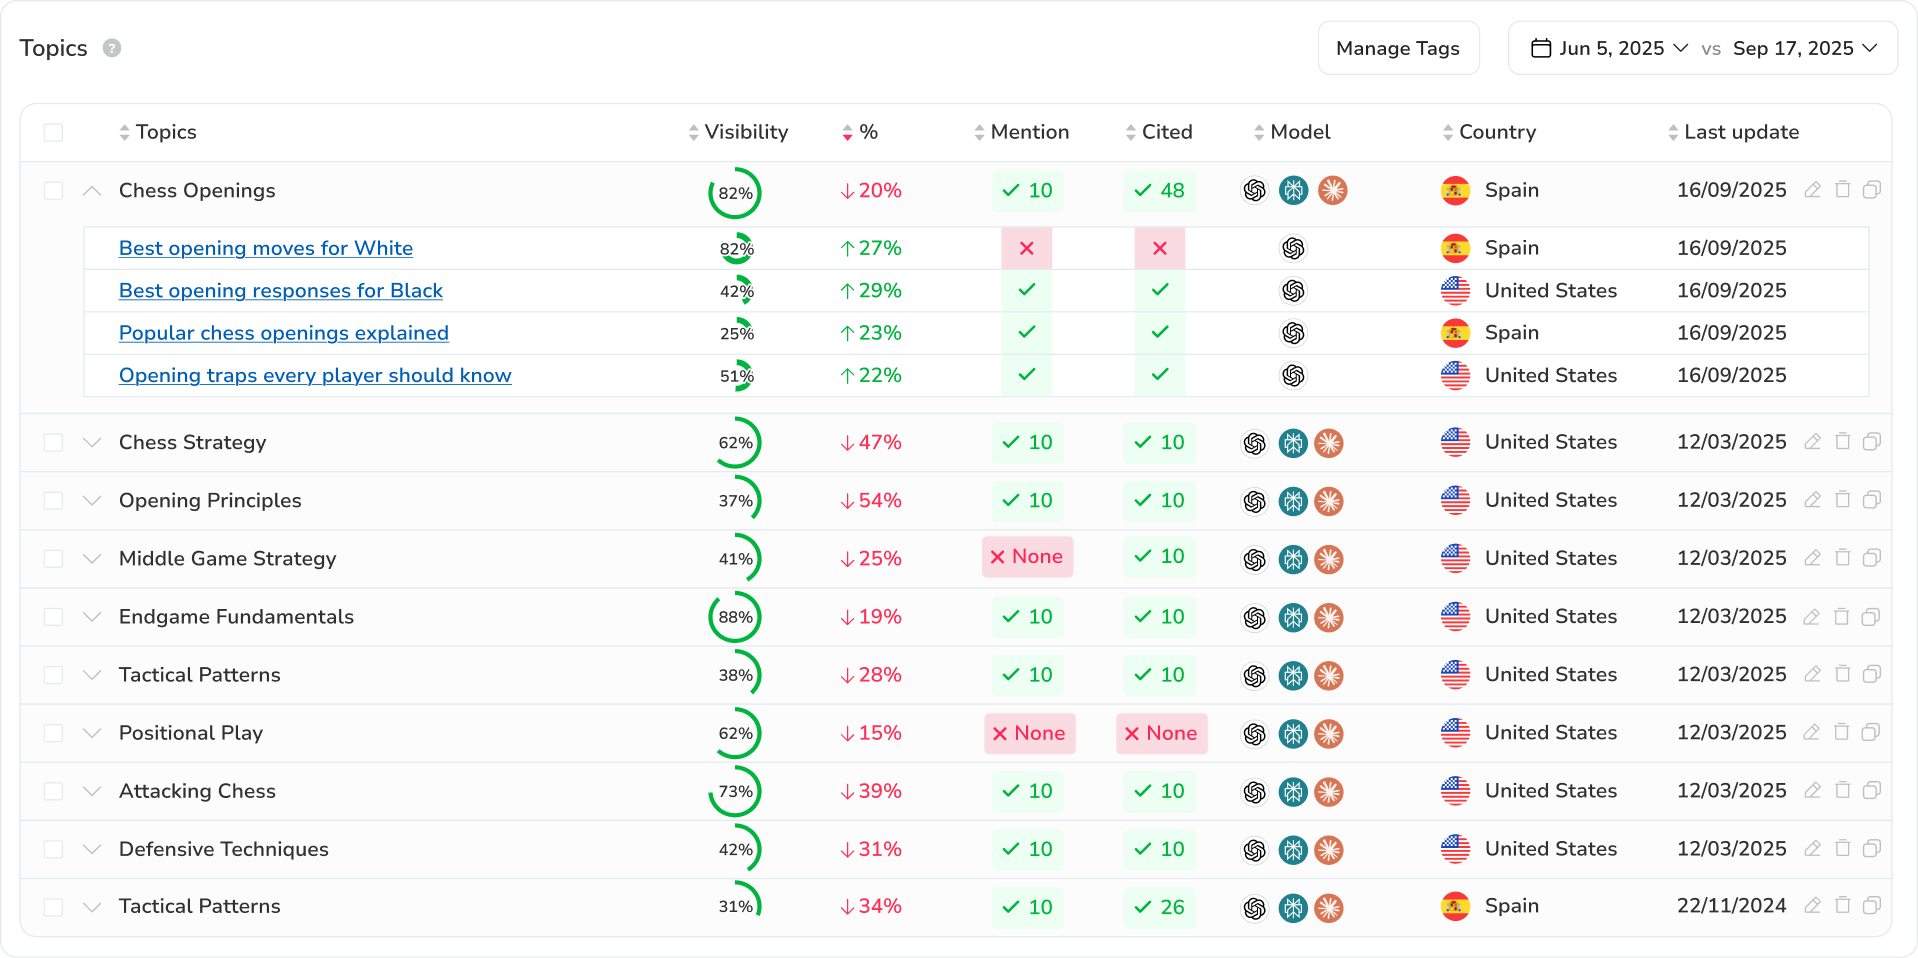Click the ChatGPT model icon in Chess Openings row
The width and height of the screenshot is (1918, 958).
pos(1254,190)
